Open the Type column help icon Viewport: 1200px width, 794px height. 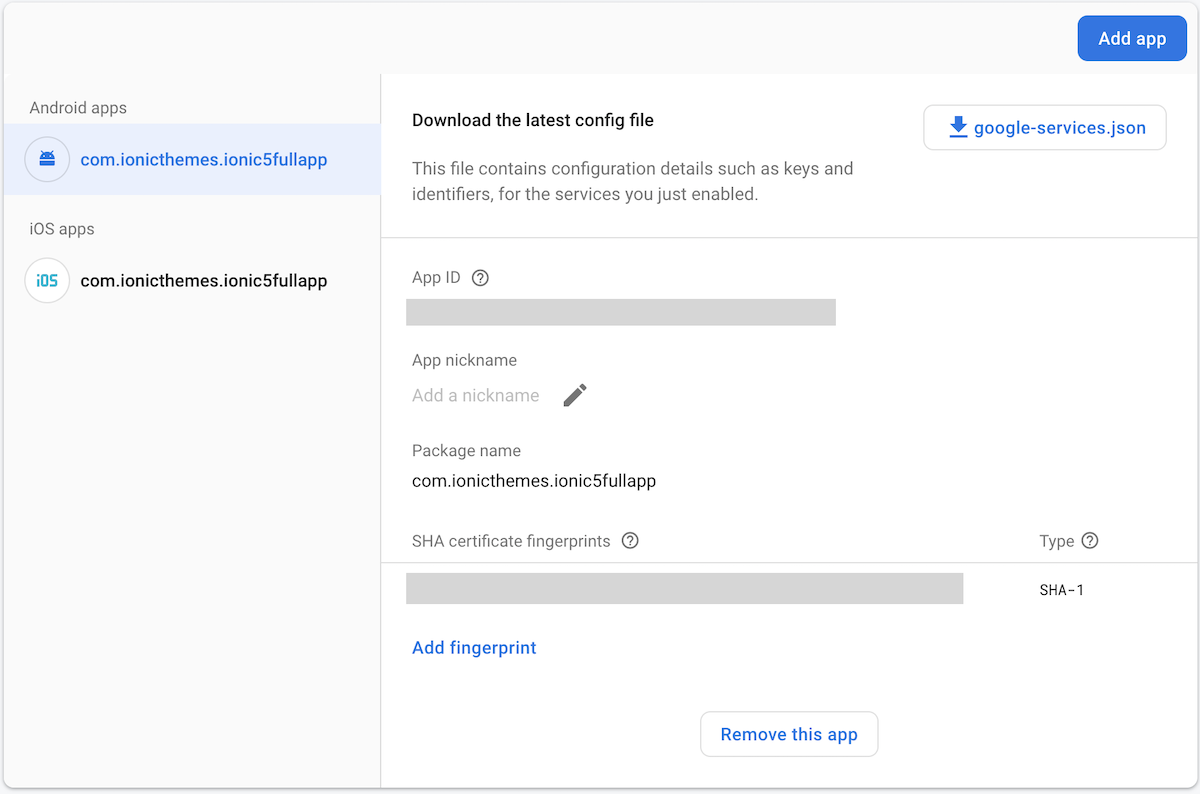(x=1090, y=541)
